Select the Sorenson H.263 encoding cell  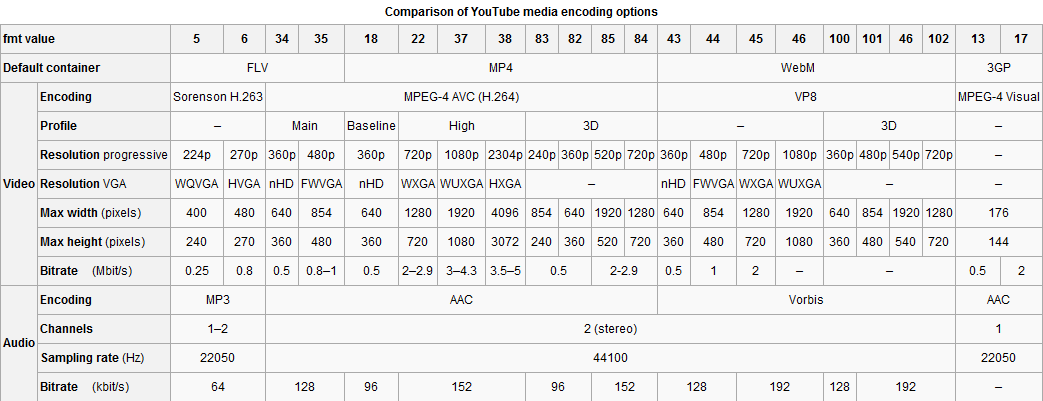217,97
